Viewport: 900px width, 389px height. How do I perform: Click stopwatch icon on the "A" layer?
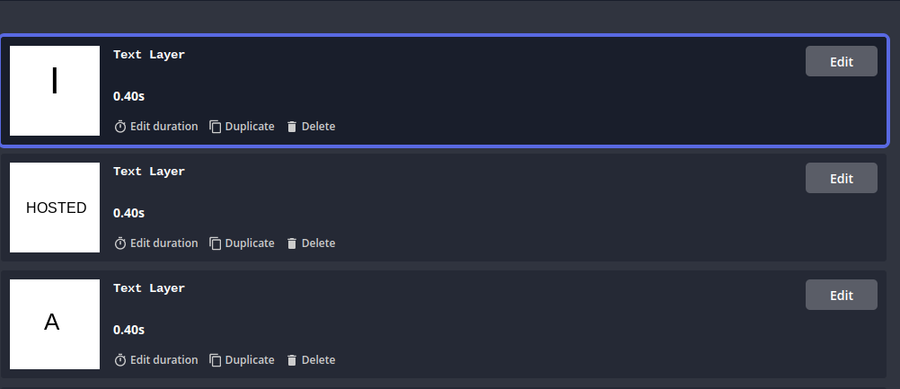[120, 360]
